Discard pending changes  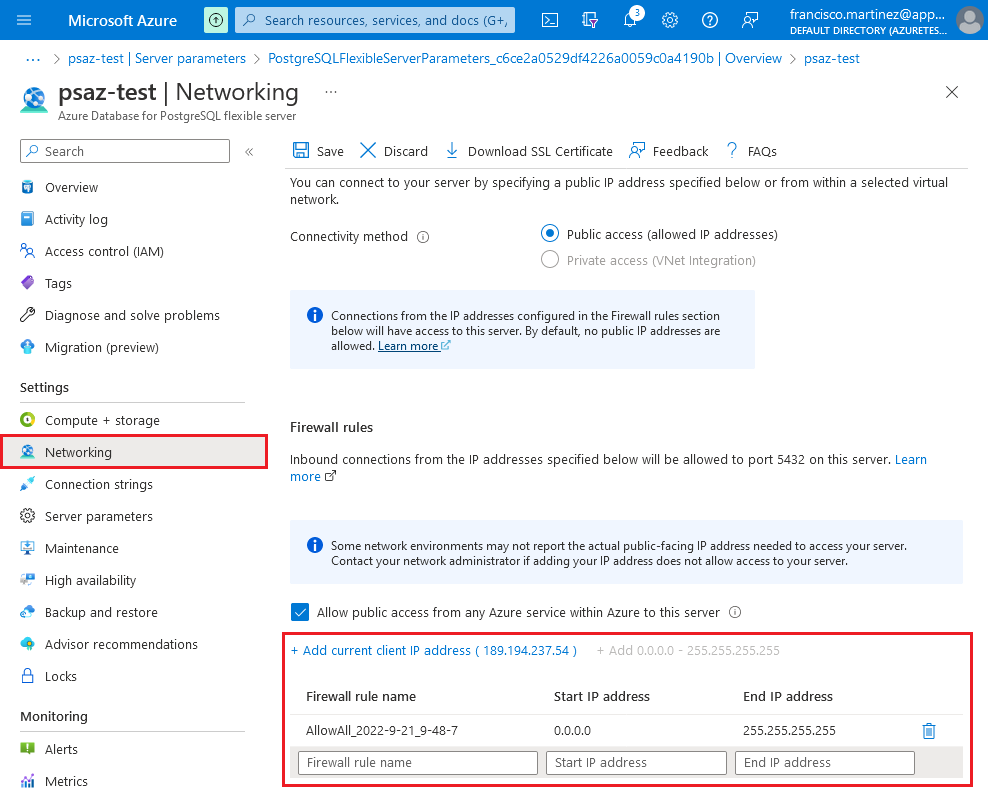click(x=393, y=151)
